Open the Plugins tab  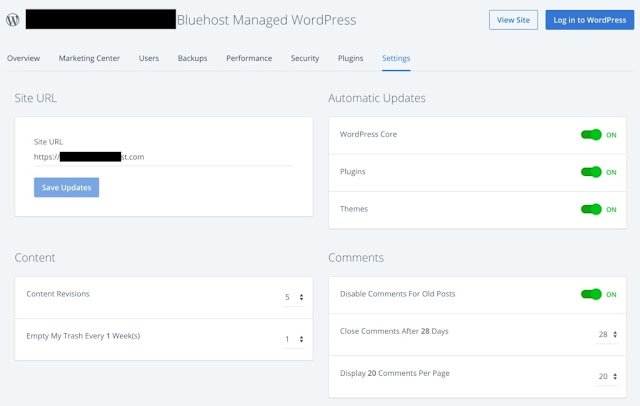pyautogui.click(x=350, y=58)
